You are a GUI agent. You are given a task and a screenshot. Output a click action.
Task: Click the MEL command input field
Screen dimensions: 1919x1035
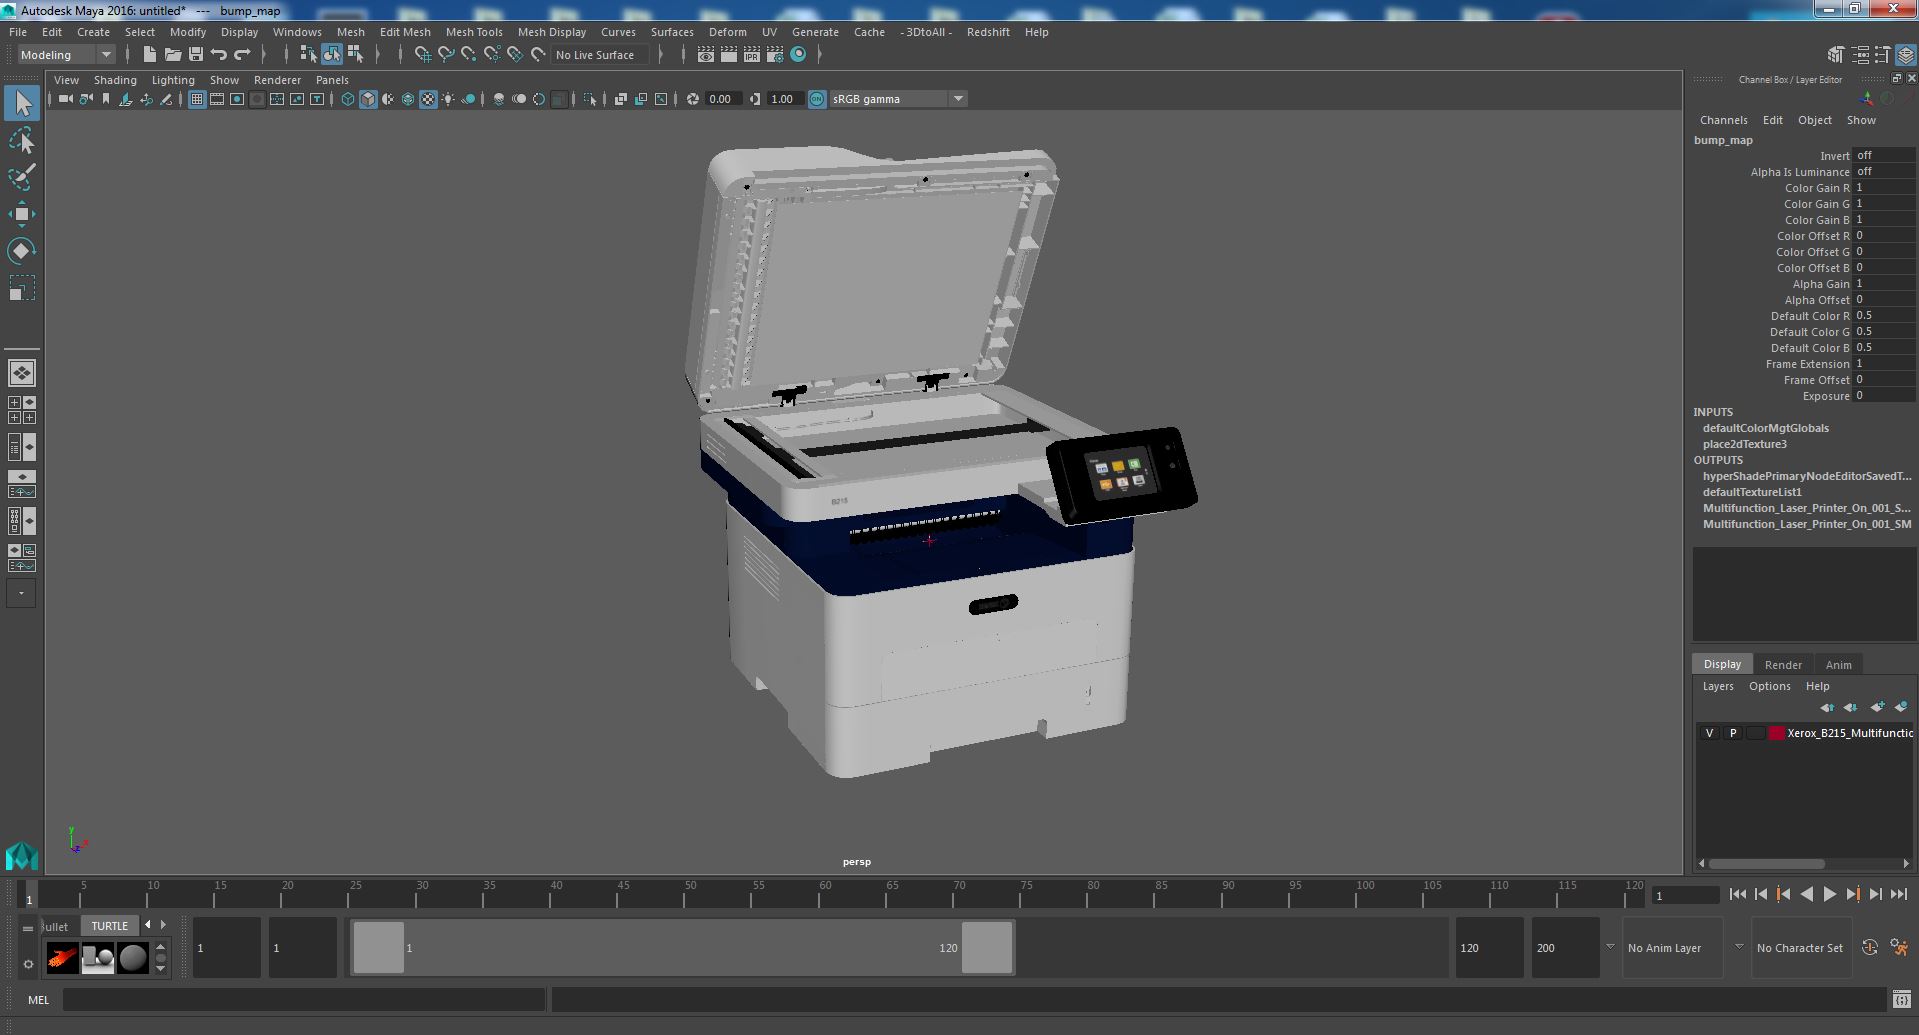pos(304,999)
